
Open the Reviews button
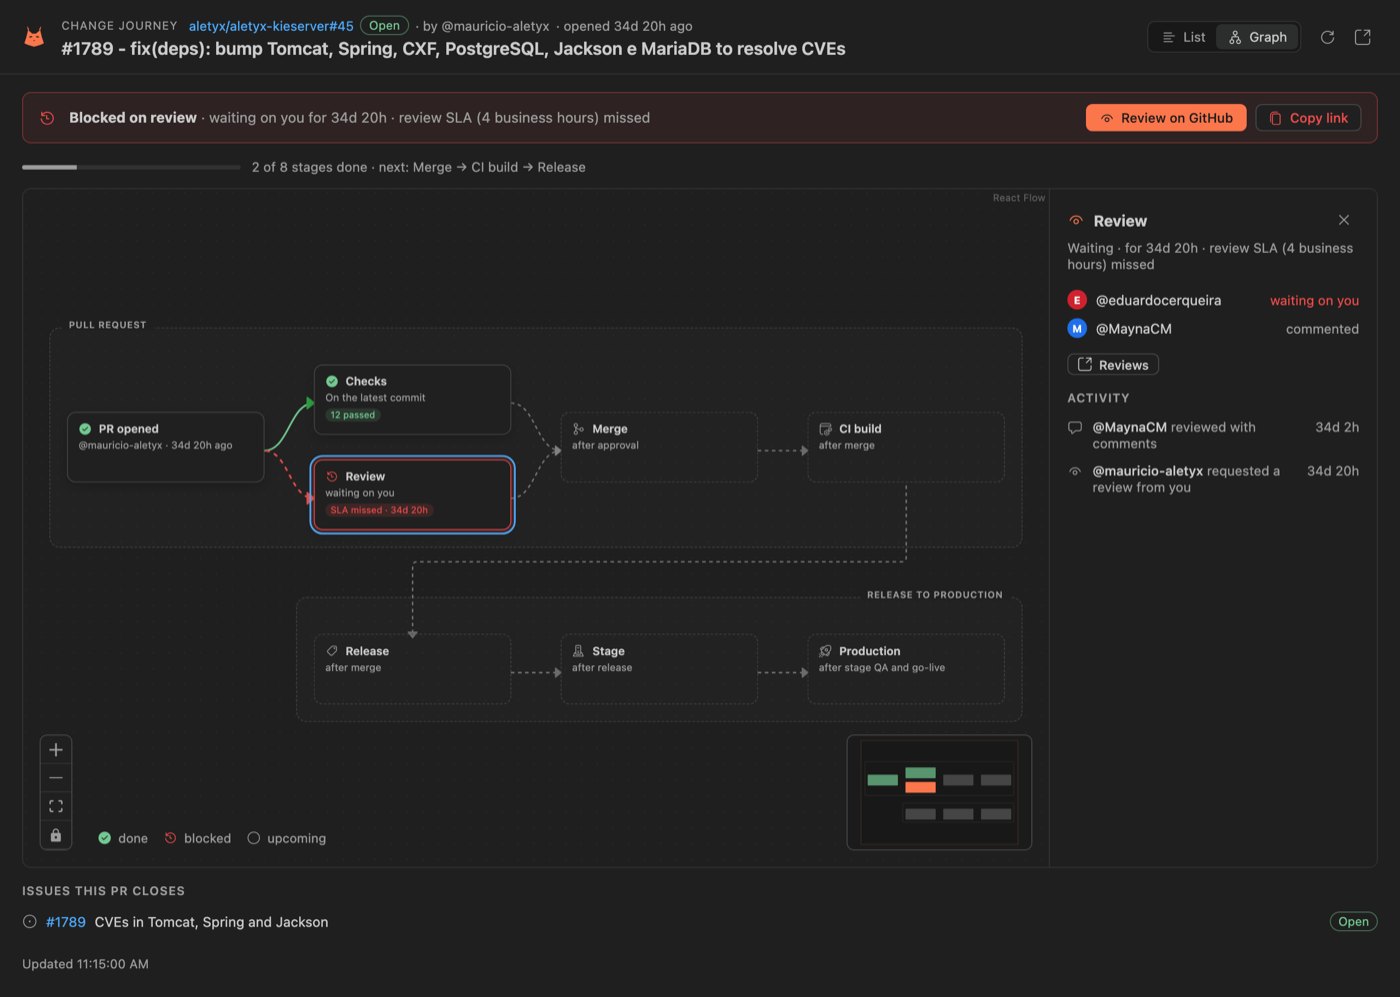pos(1113,365)
